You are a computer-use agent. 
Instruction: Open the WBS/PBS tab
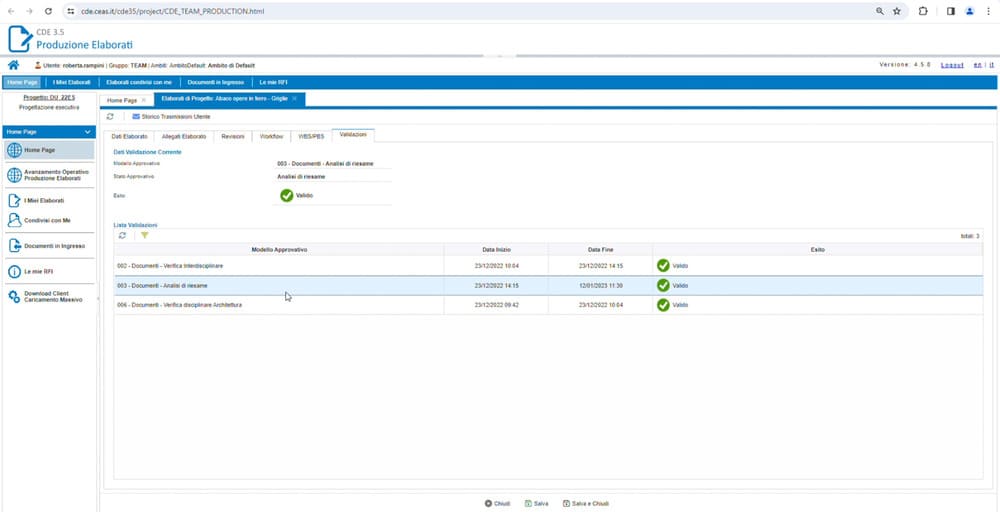[311, 136]
